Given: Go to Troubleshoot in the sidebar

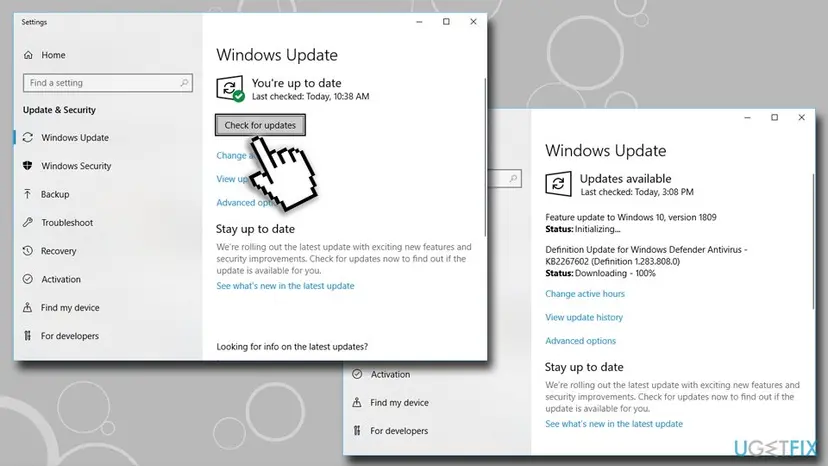Looking at the screenshot, I should 67,222.
